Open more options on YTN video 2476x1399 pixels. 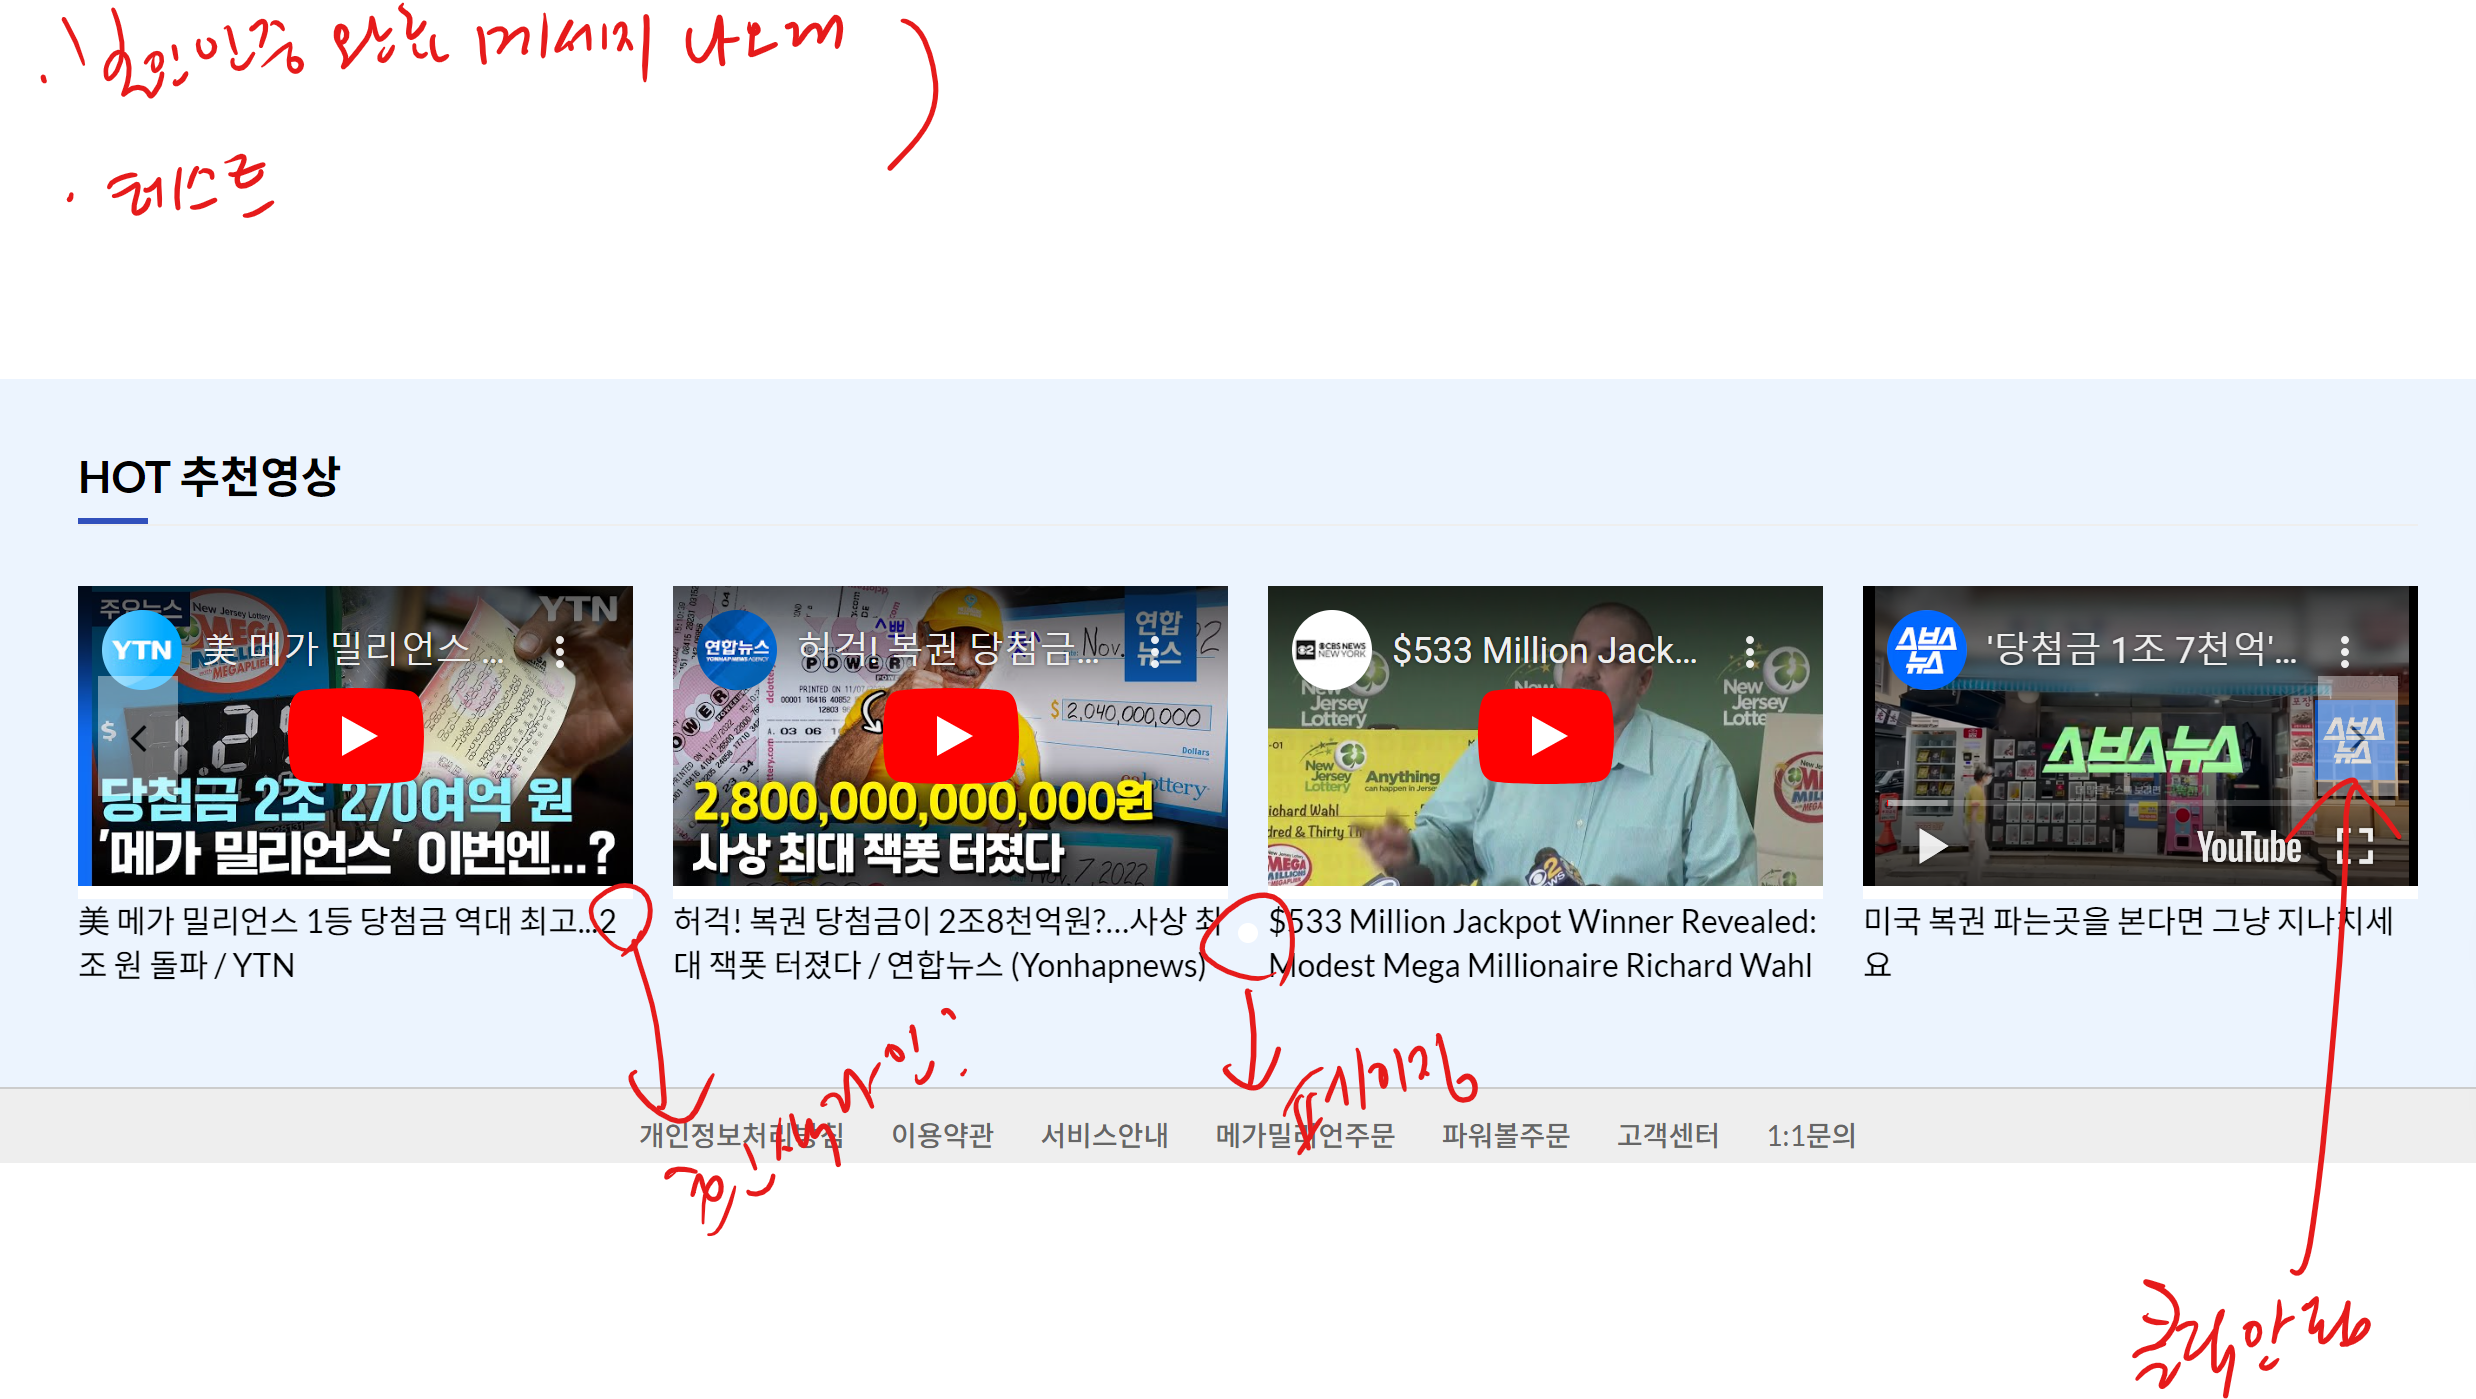coord(560,652)
